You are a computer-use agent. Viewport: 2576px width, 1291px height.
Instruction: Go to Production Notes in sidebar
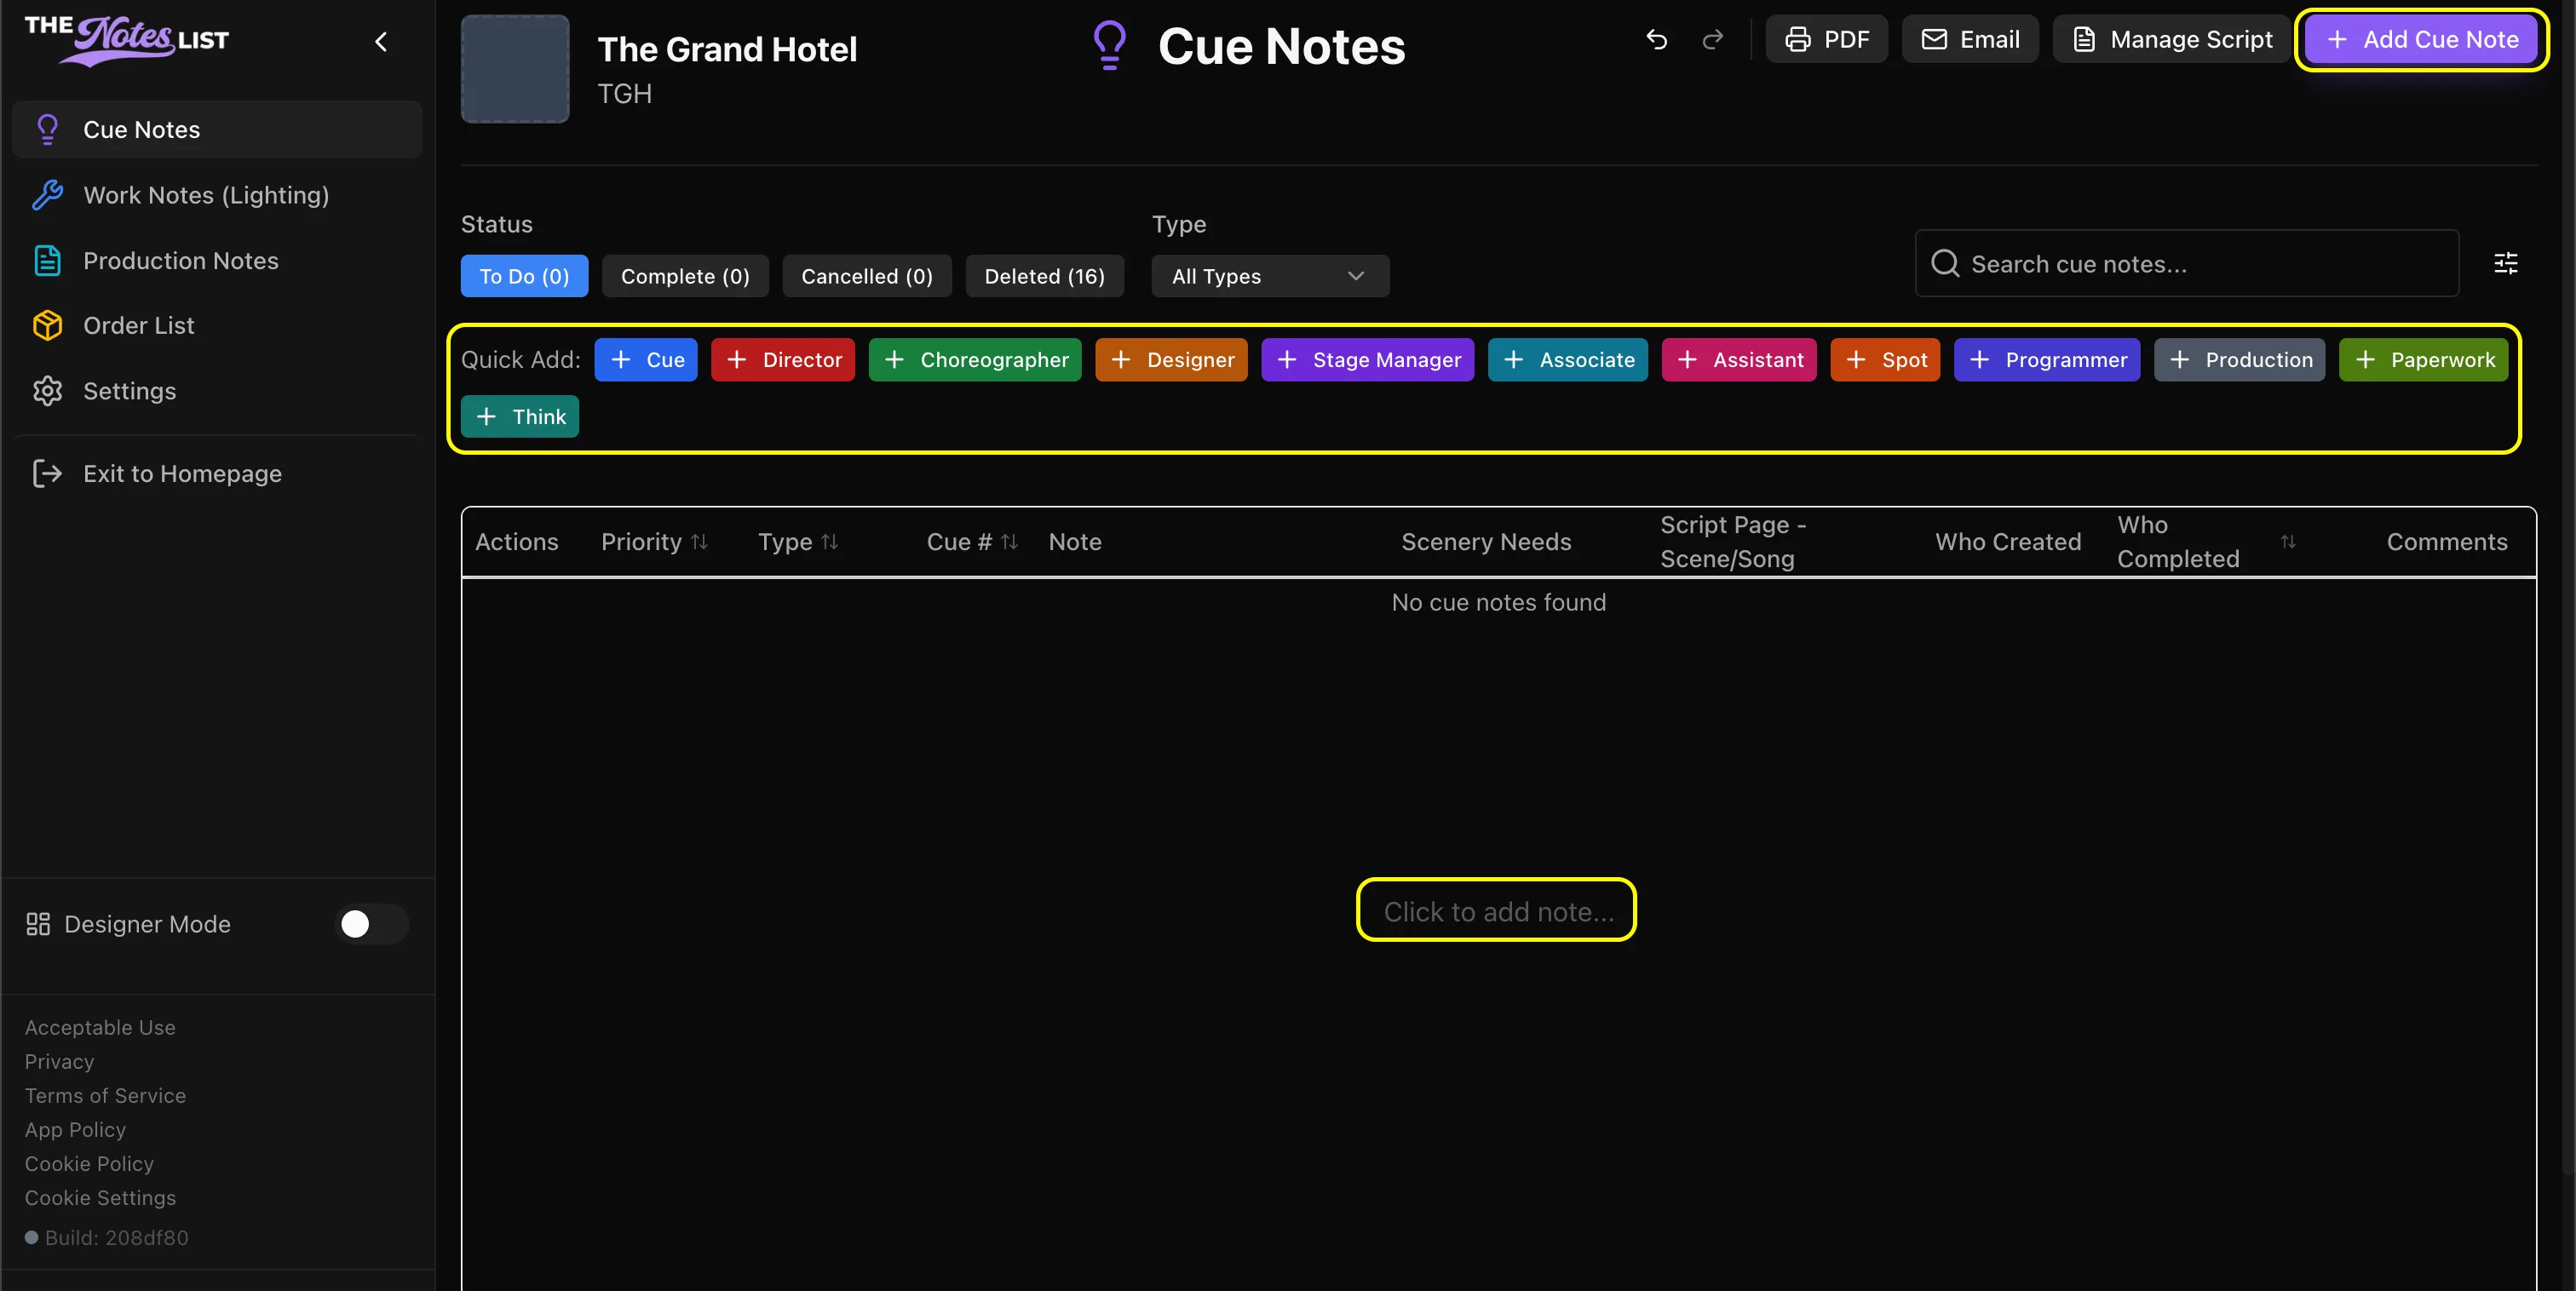(217, 260)
